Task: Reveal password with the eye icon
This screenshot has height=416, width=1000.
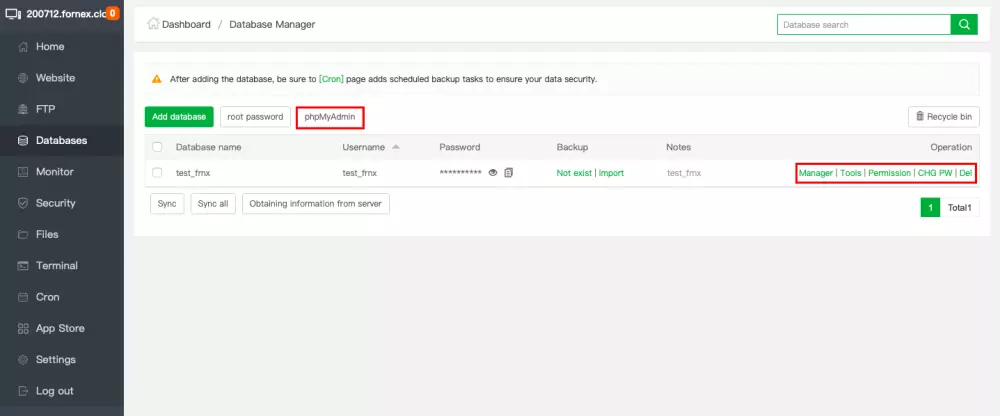Action: pos(492,173)
